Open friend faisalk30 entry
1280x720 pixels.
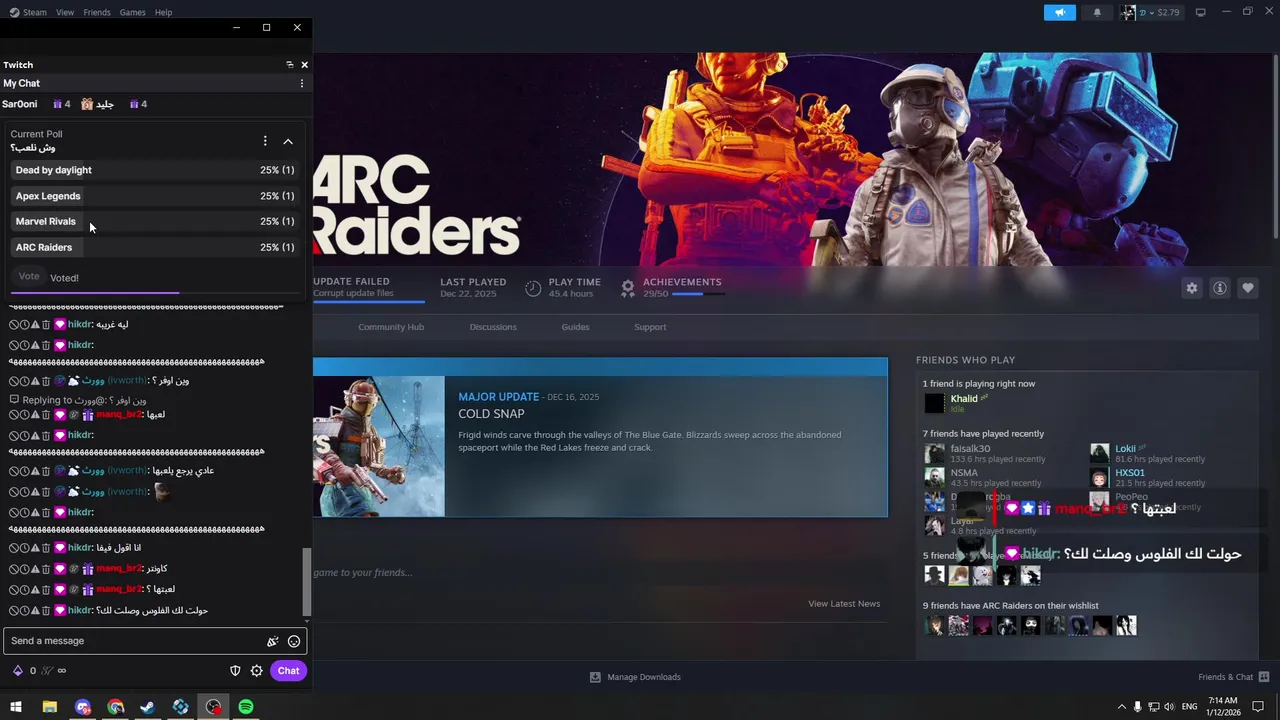tap(970, 449)
